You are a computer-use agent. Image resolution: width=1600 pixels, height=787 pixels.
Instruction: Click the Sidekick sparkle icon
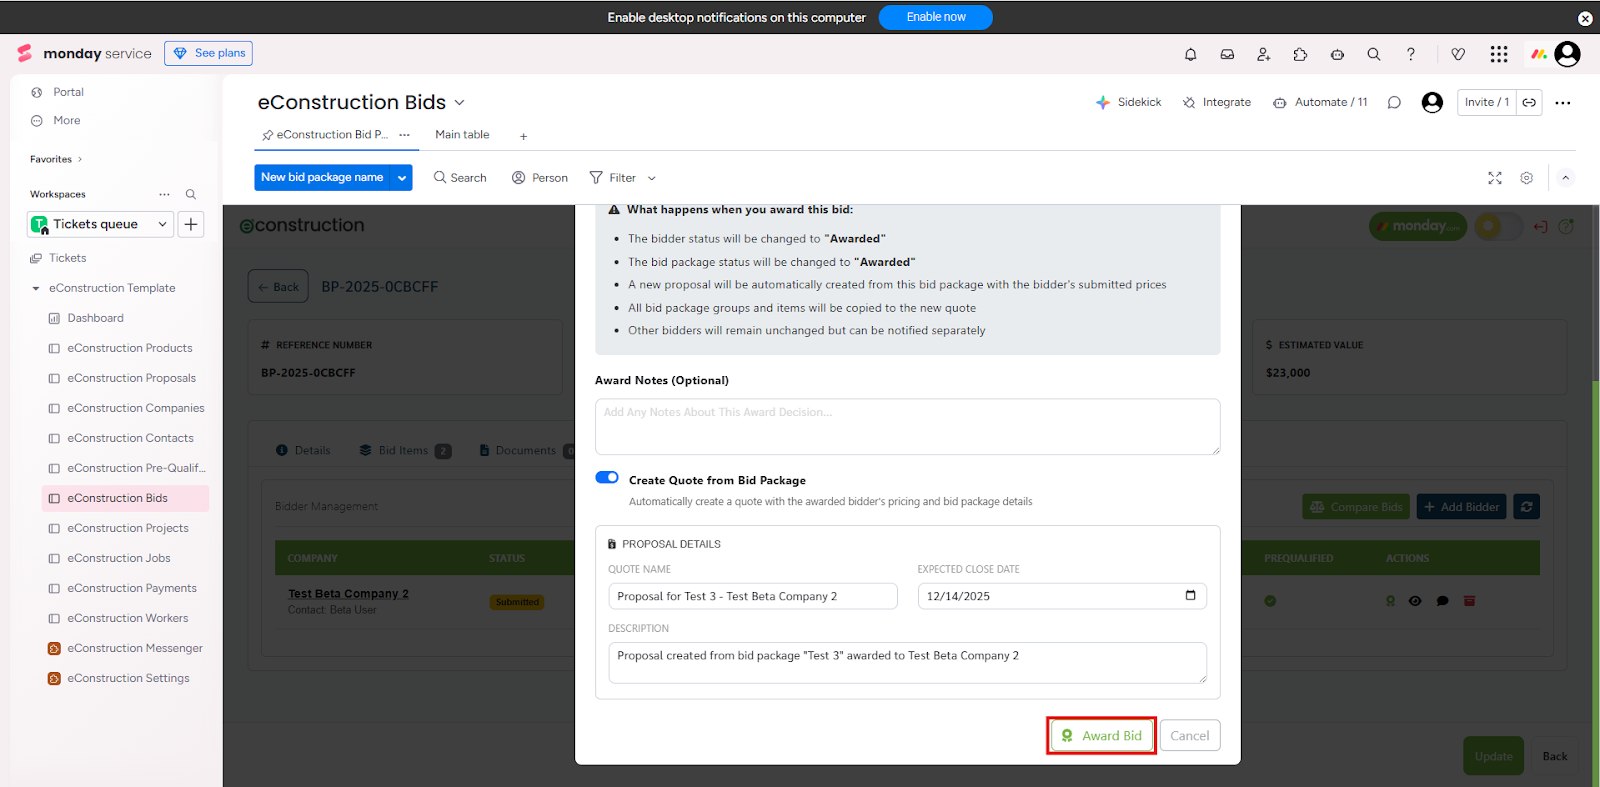click(1103, 102)
